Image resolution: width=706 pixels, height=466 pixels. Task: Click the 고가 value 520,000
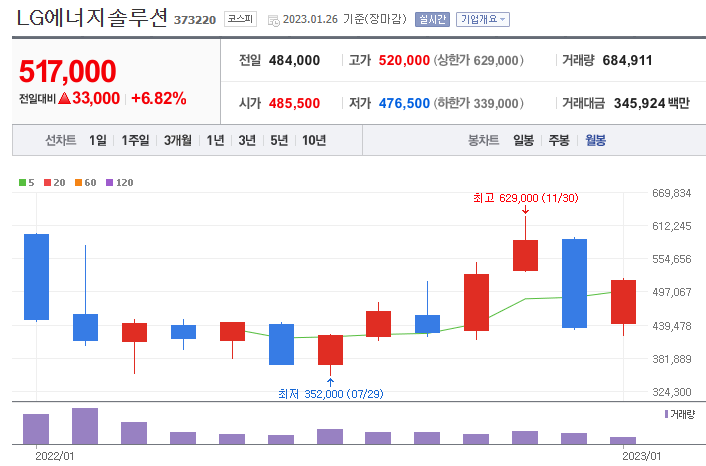[404, 60]
